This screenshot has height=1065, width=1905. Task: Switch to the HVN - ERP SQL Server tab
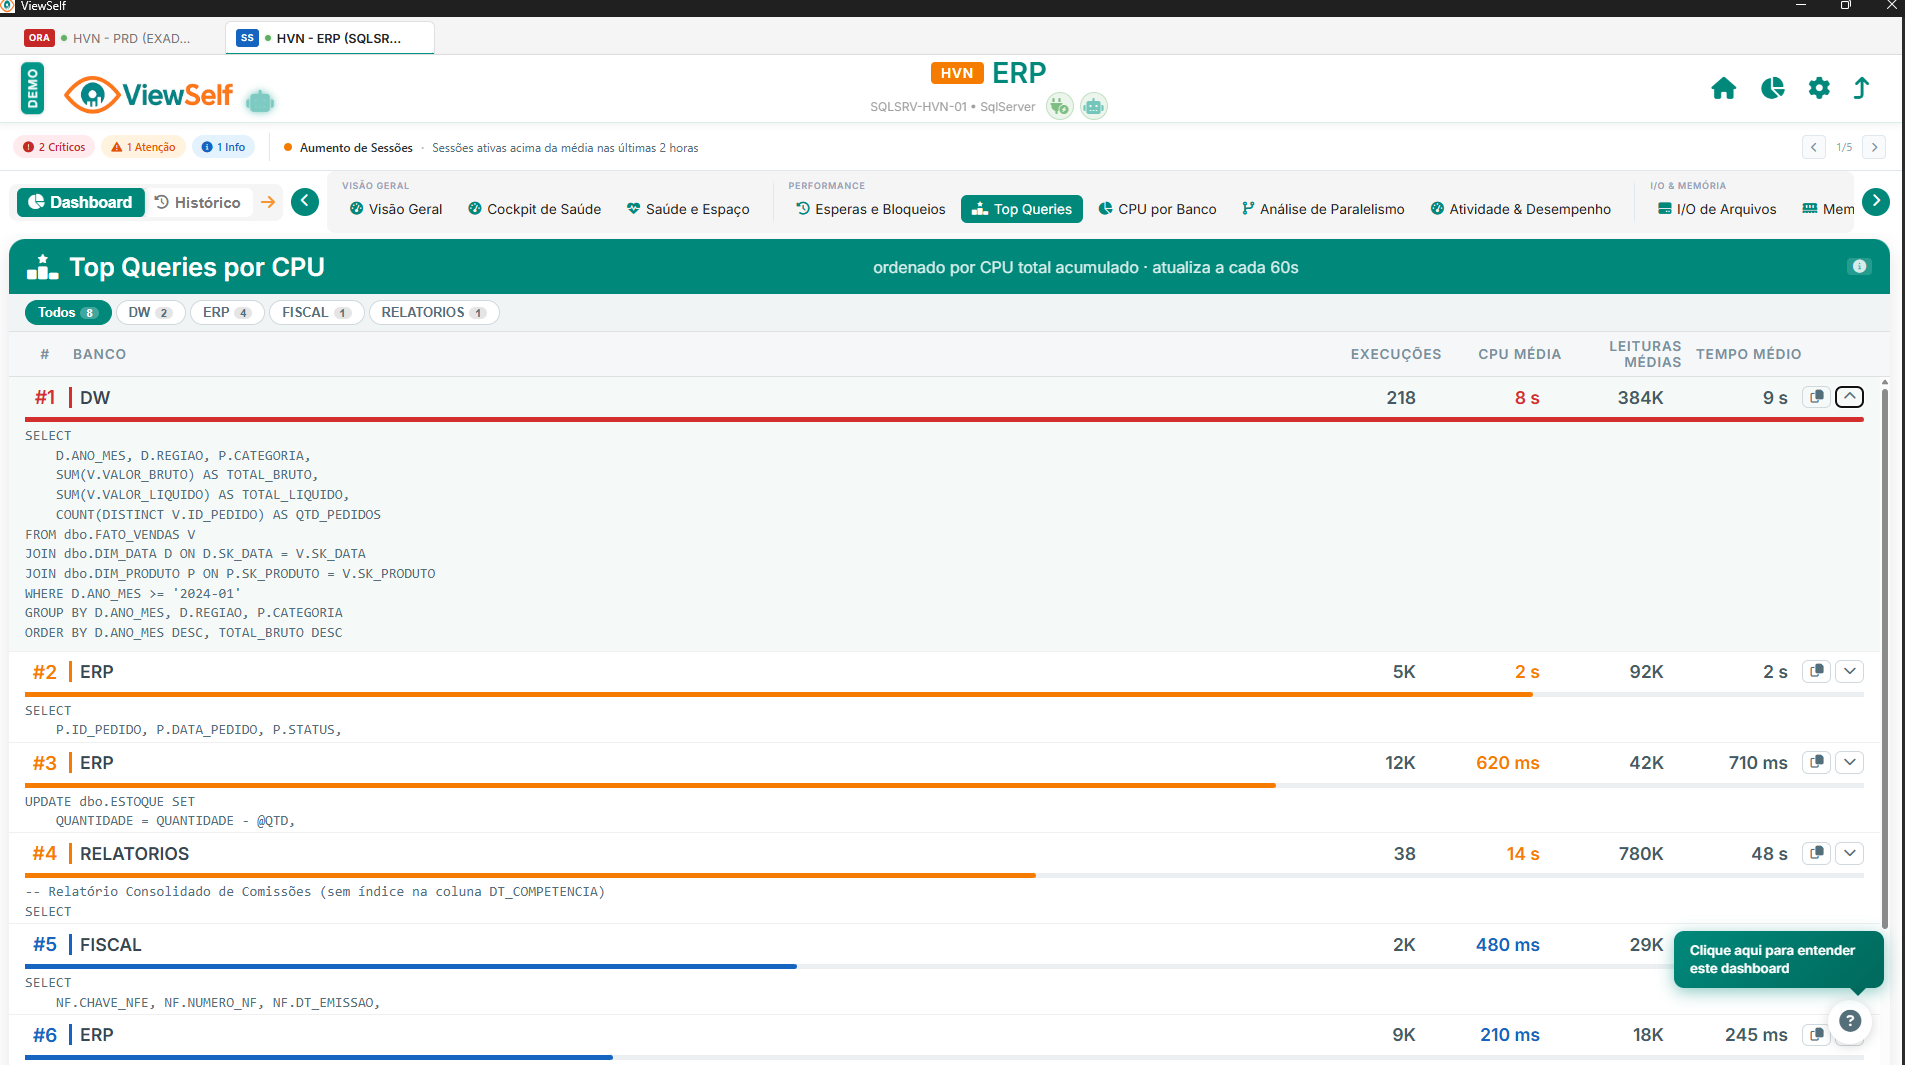coord(330,38)
